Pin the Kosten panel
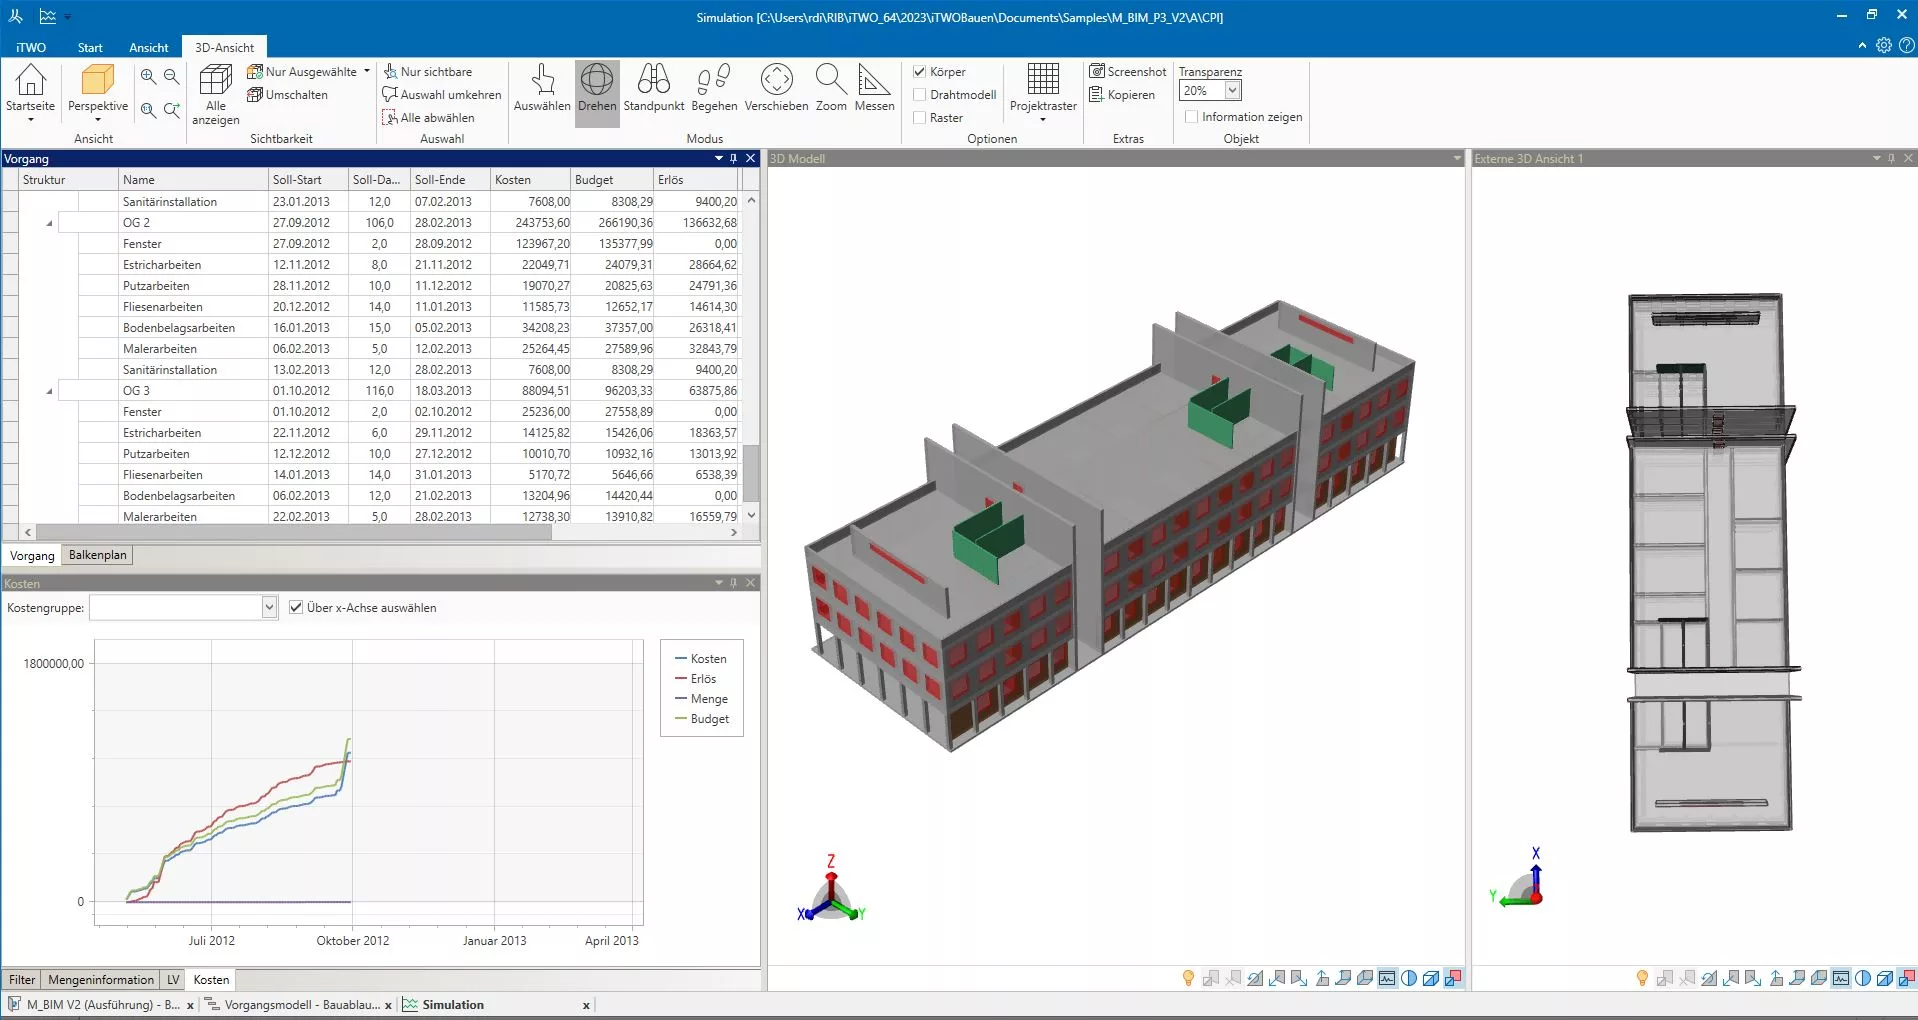The width and height of the screenshot is (1918, 1020). click(734, 582)
